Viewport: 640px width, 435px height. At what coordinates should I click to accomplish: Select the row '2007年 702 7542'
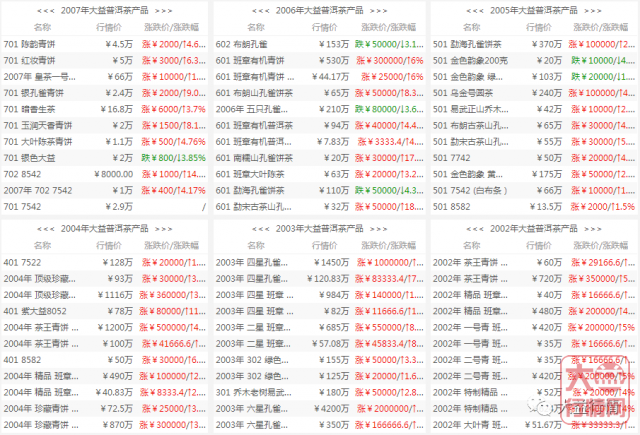104,191
